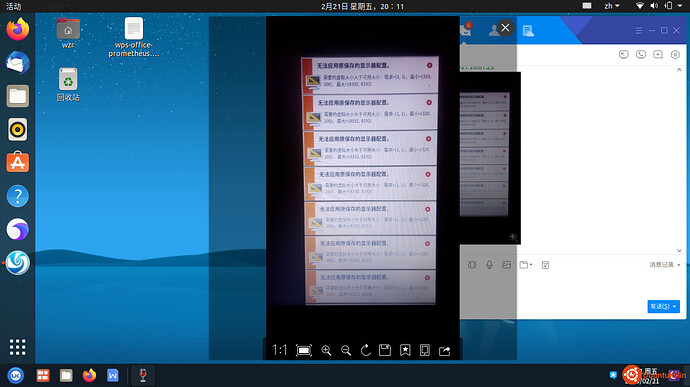Viewport: 690px width, 387px height.
Task: Open the system volume indicator
Action: pyautogui.click(x=654, y=6)
